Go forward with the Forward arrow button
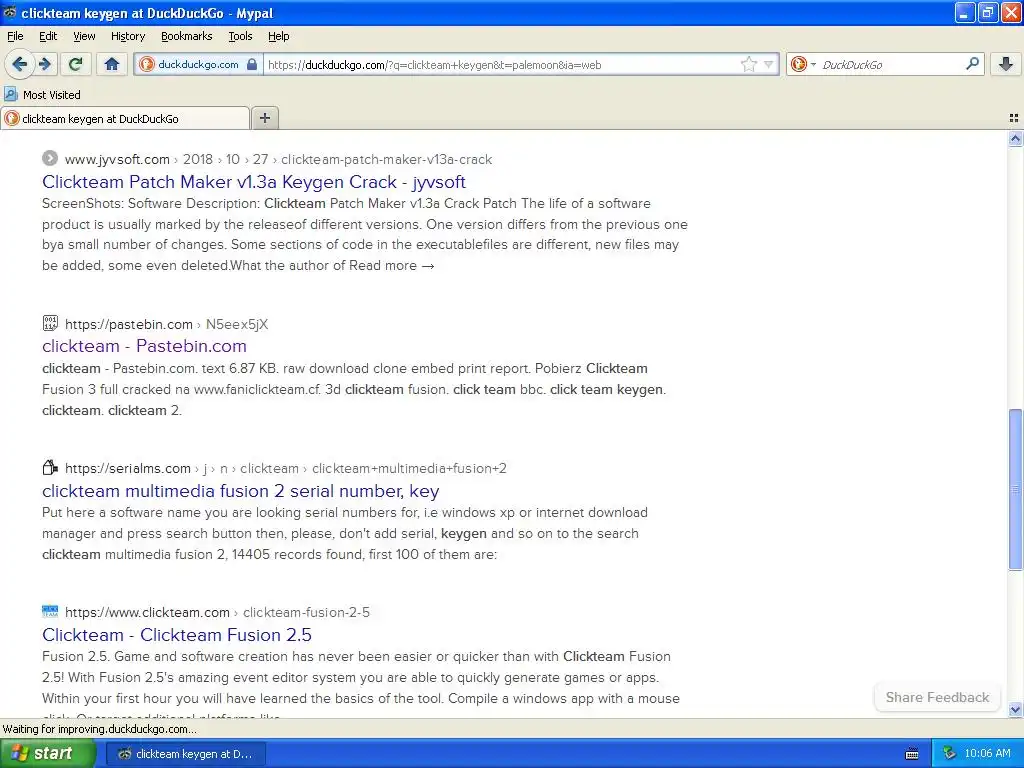 pos(45,64)
